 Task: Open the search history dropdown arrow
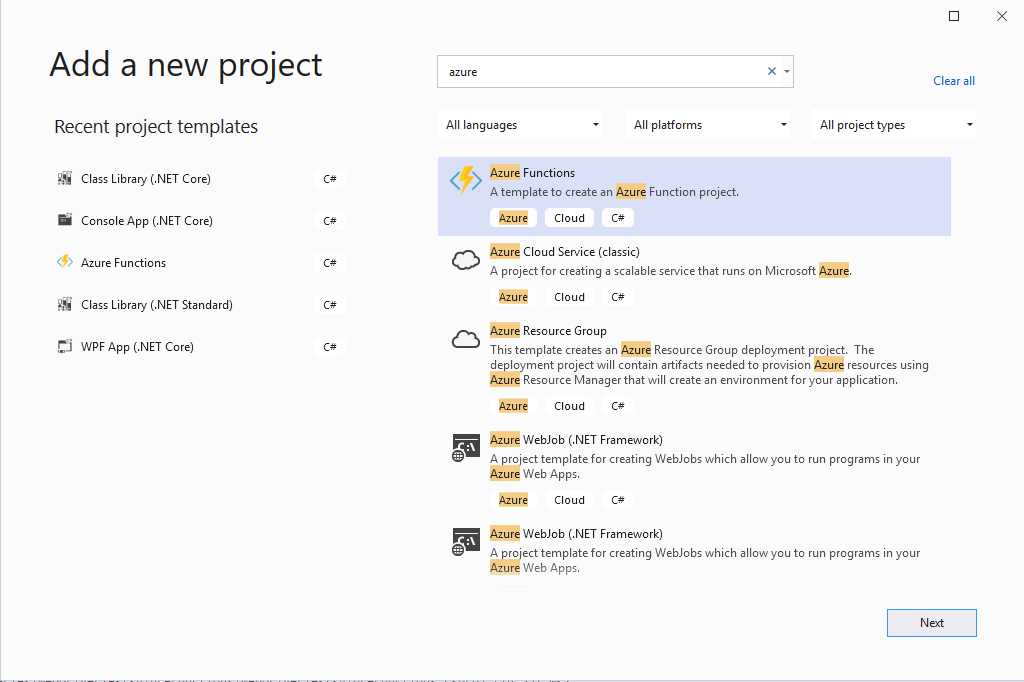(x=787, y=71)
